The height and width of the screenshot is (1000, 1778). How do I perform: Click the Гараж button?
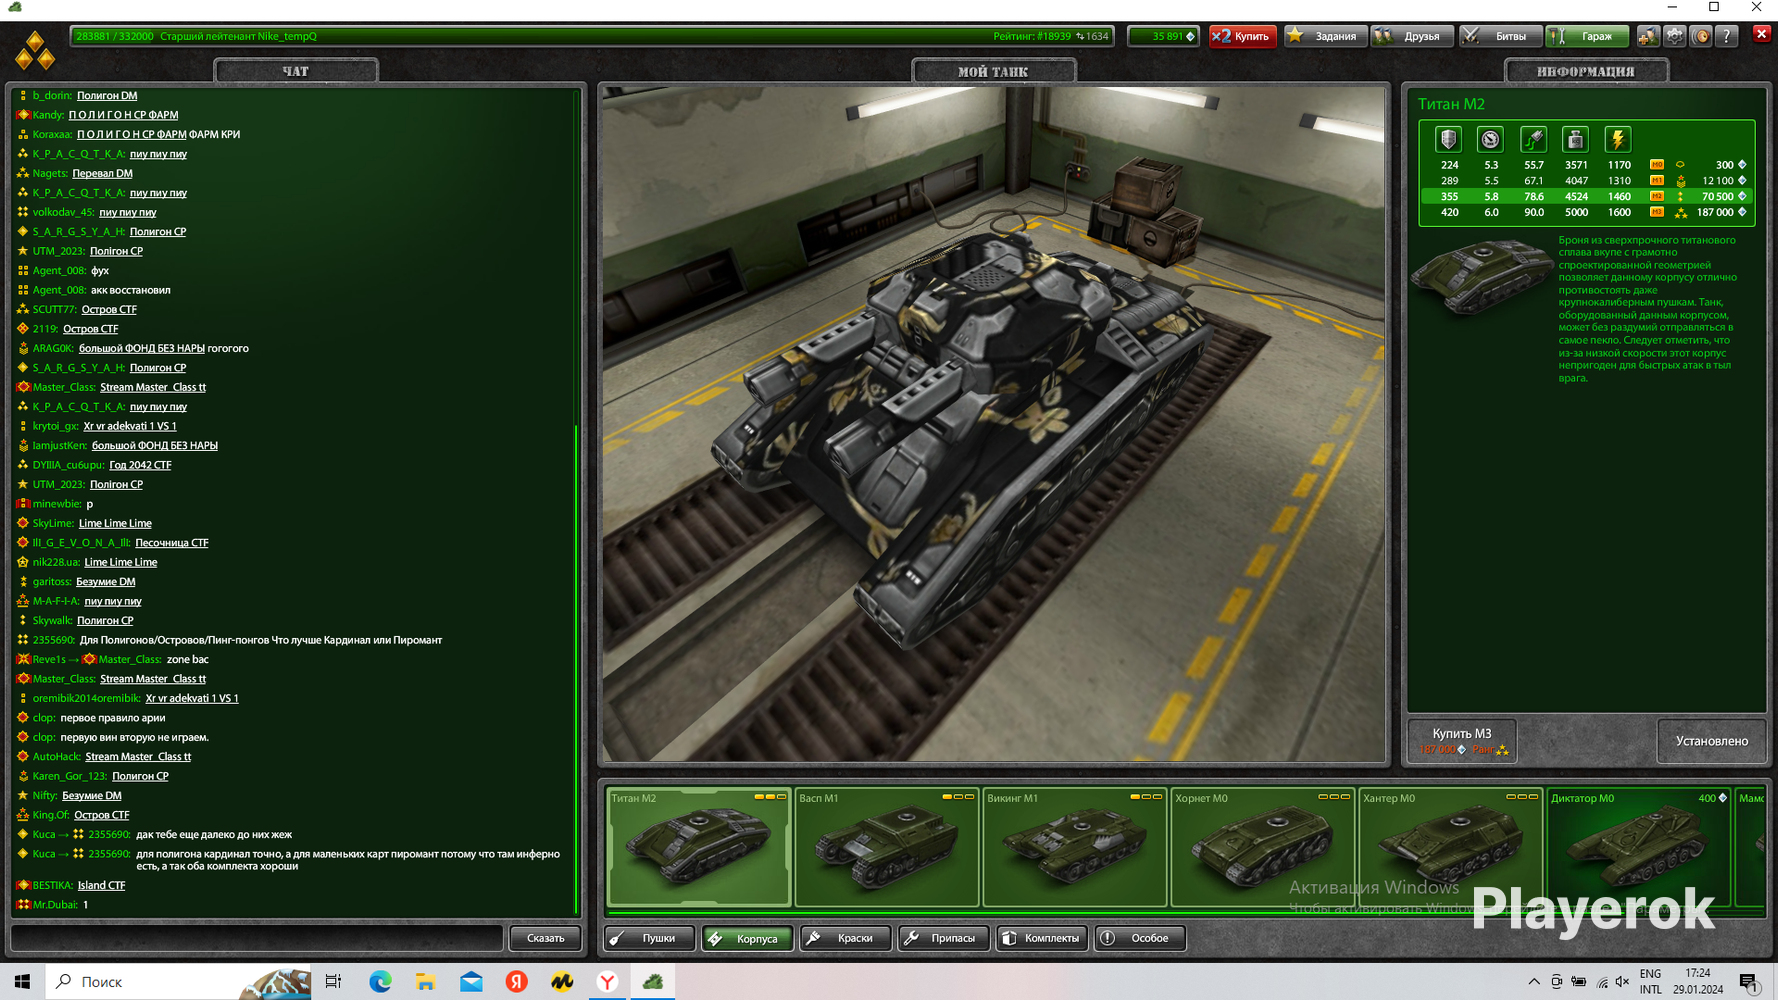(1587, 36)
